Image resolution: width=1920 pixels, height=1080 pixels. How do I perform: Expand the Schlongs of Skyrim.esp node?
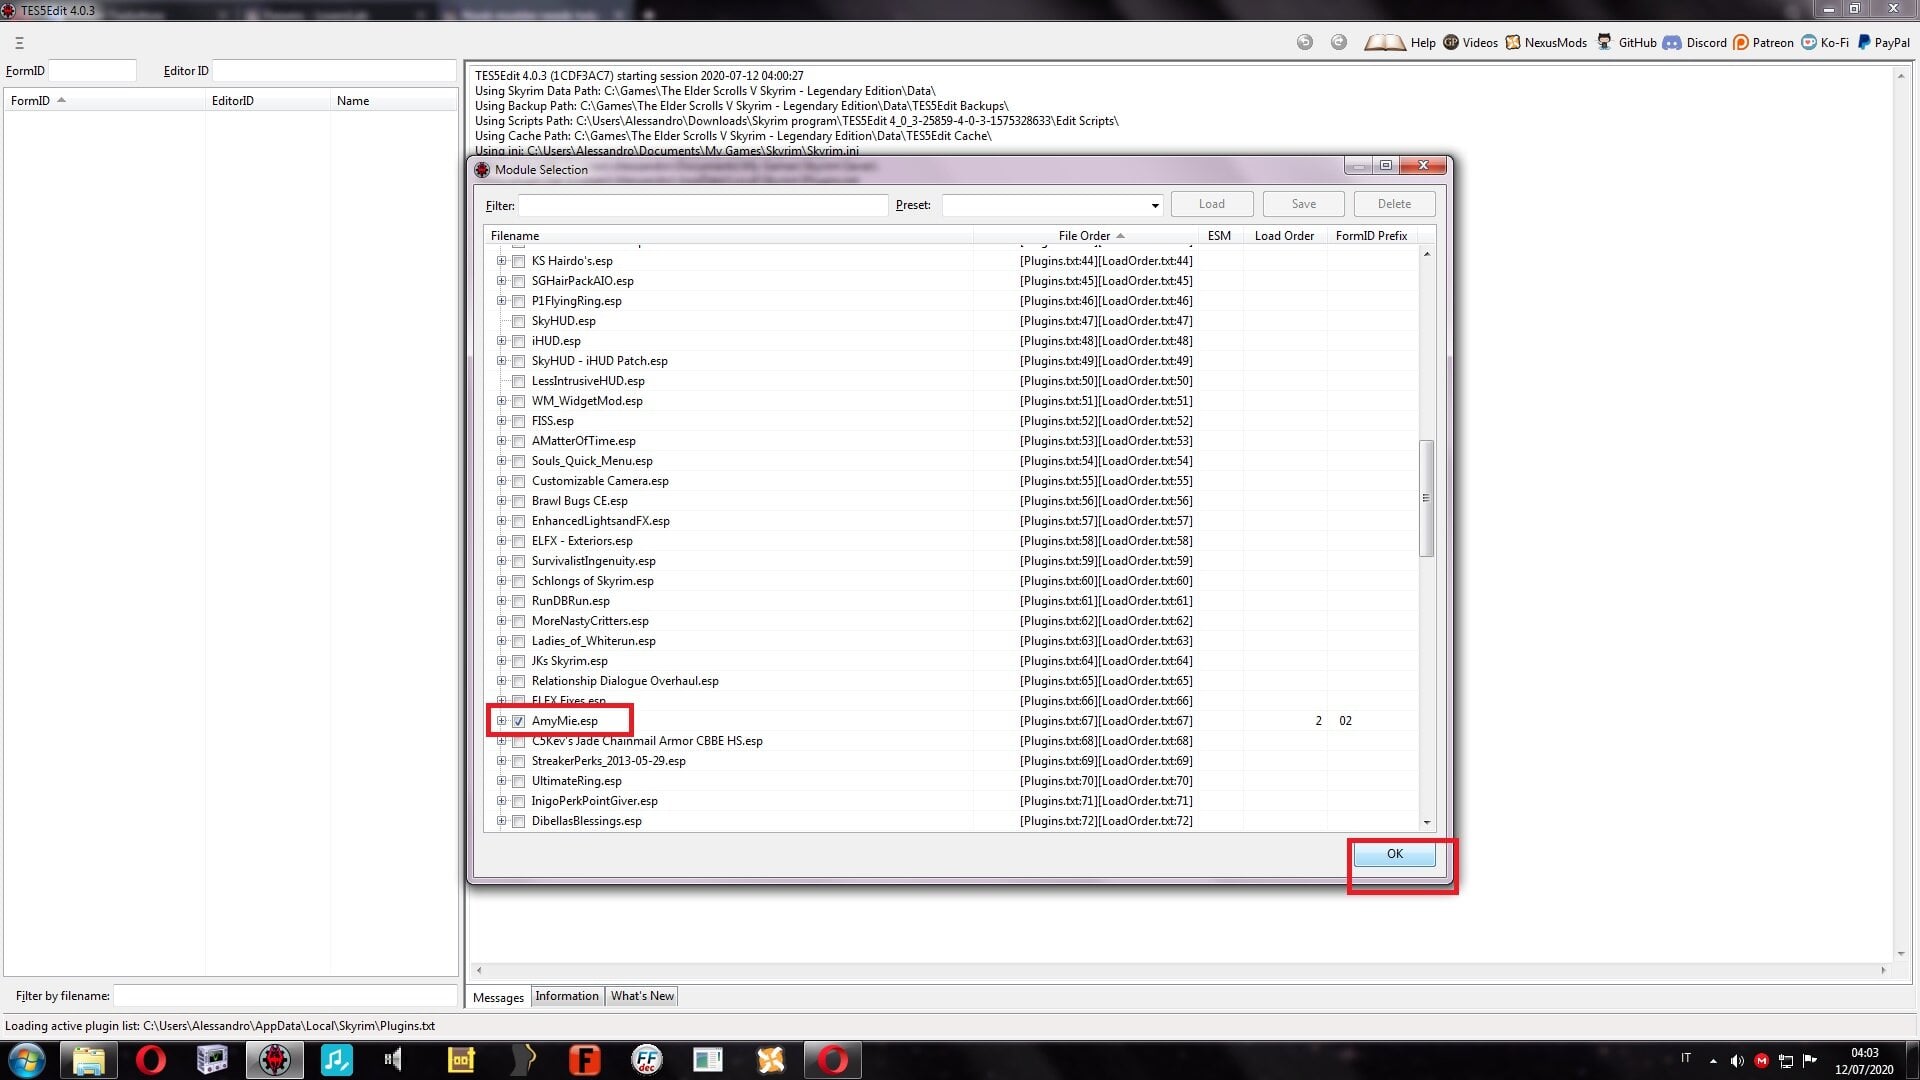pyautogui.click(x=501, y=581)
